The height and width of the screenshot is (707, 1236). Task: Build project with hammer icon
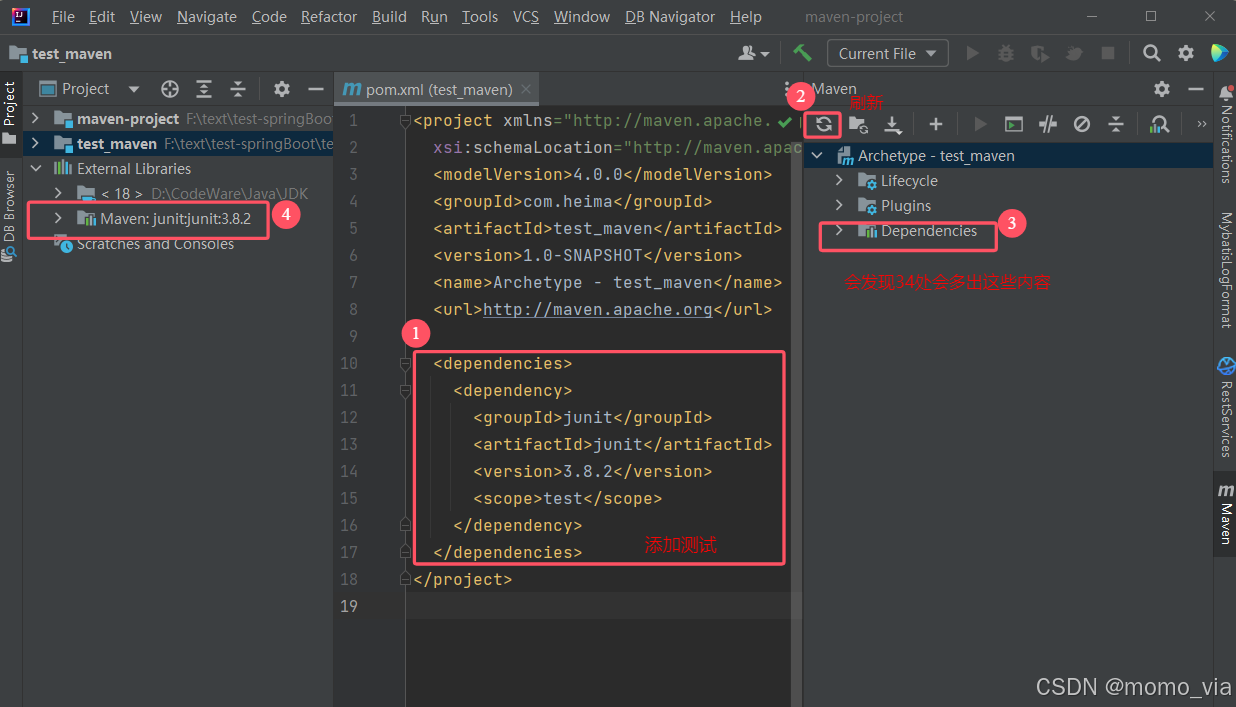[x=802, y=53]
